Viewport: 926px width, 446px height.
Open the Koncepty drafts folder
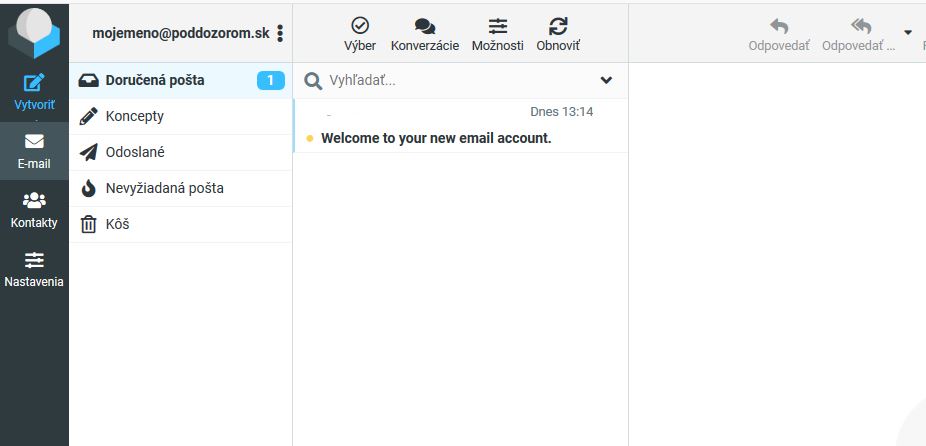click(134, 116)
